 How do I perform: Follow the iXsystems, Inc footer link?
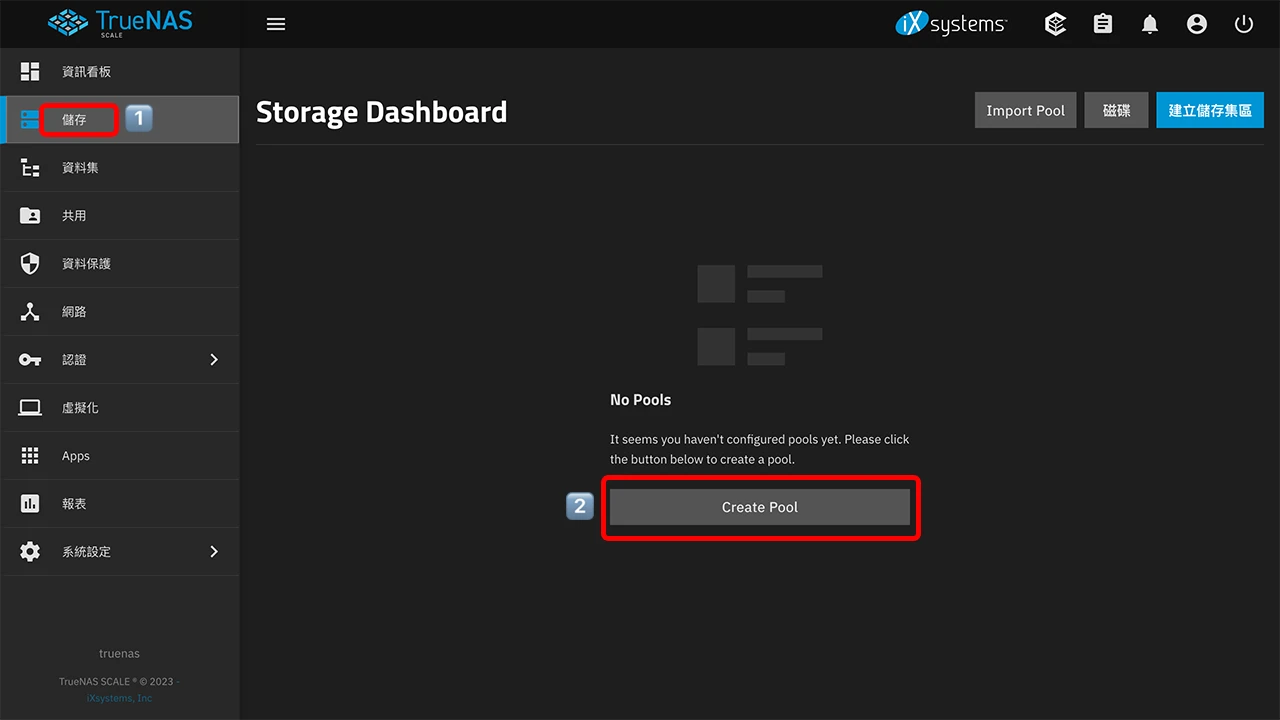tap(119, 698)
